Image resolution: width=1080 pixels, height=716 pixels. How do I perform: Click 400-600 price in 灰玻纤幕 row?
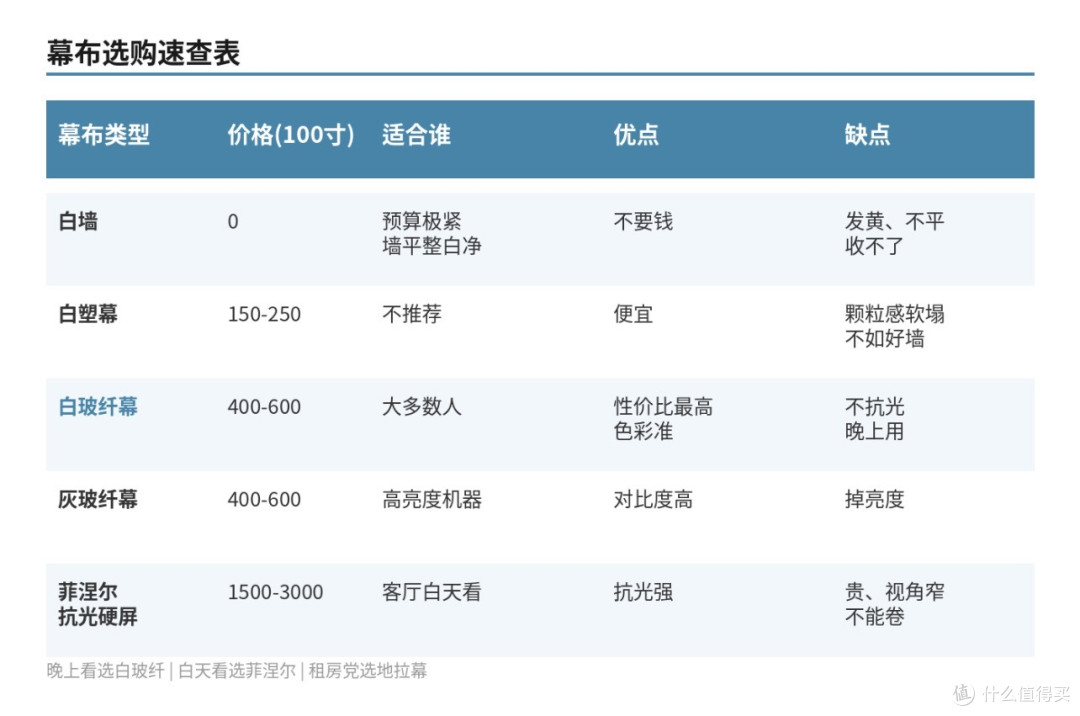[264, 499]
